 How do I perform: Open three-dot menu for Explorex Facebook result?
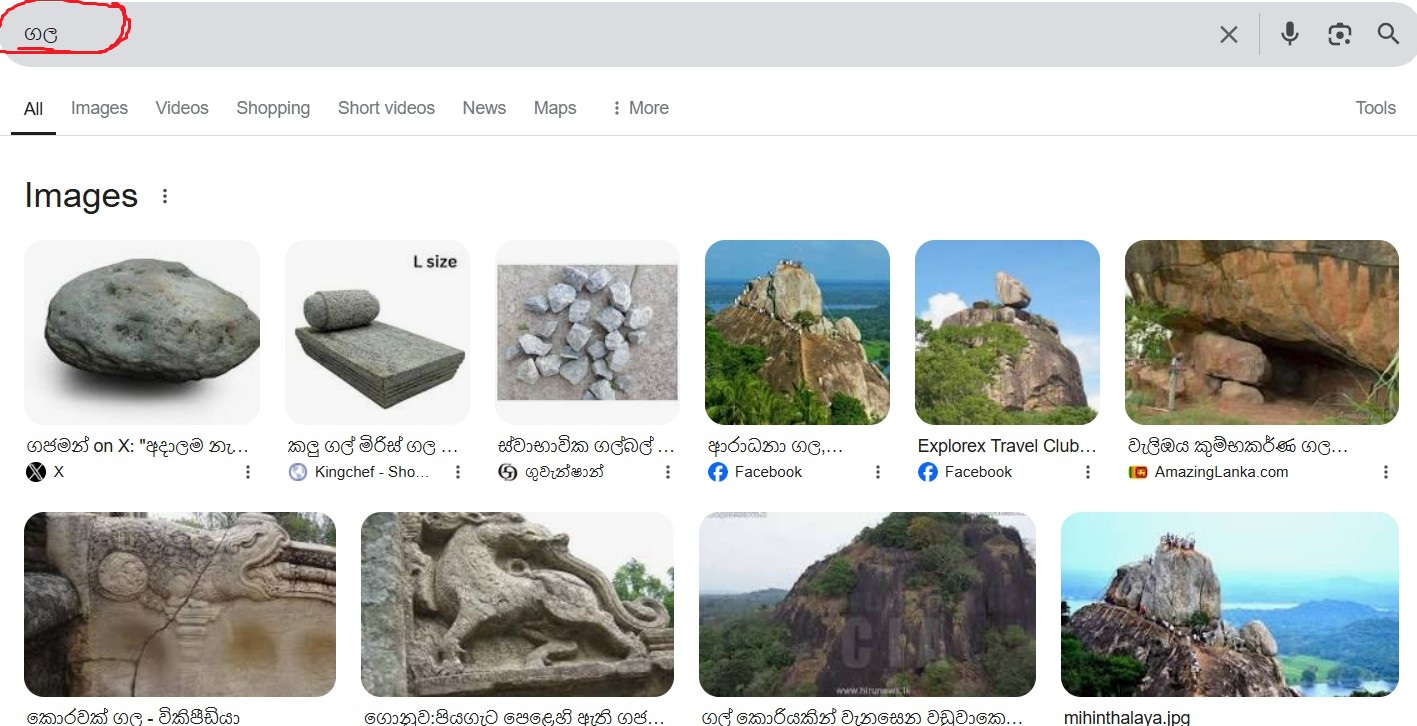[x=1088, y=472]
